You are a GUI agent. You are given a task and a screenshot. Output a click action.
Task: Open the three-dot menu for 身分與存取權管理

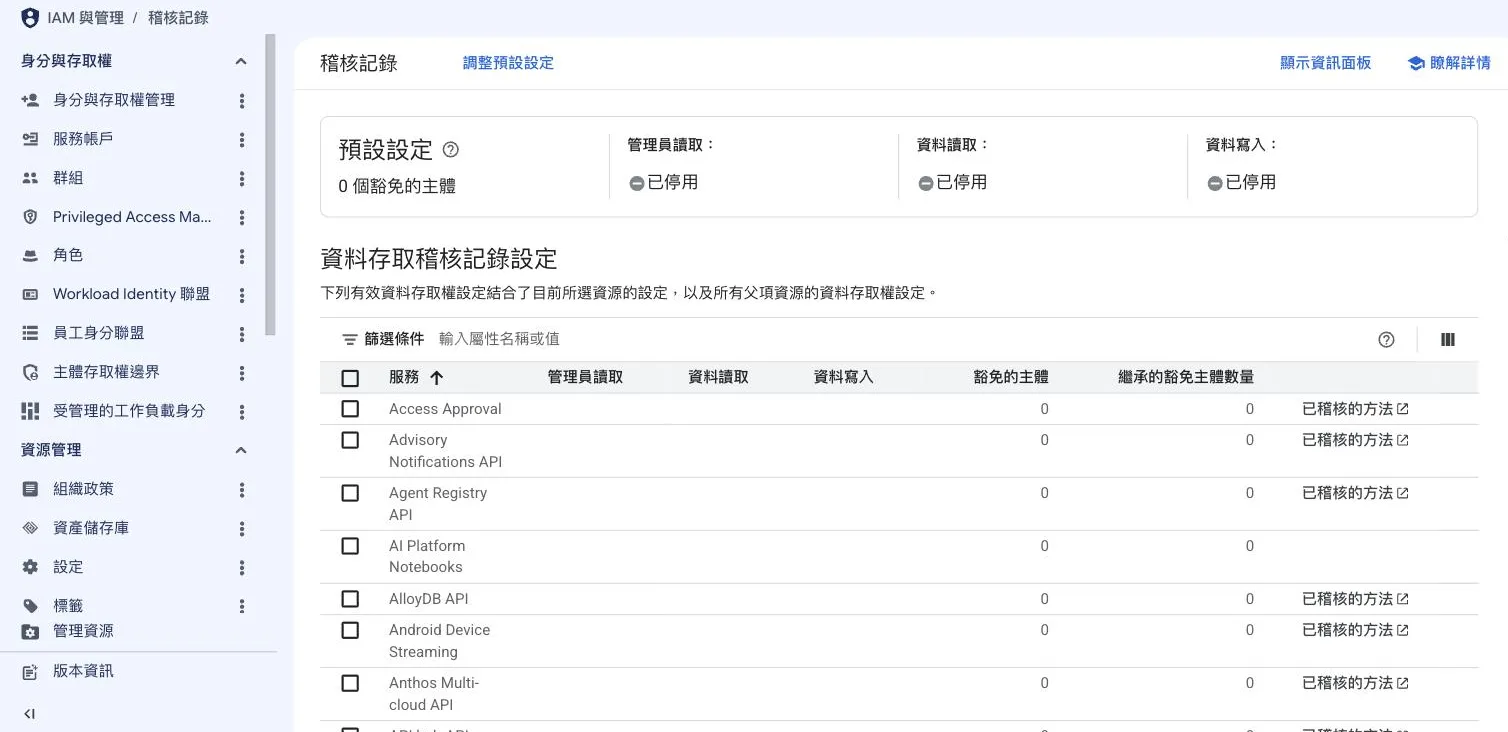(241, 100)
